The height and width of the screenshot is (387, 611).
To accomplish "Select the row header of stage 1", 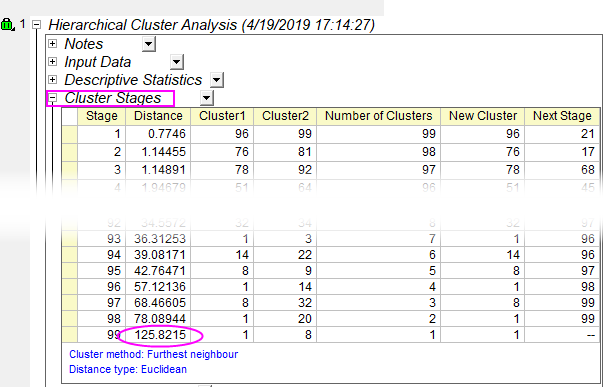I will 70,134.
